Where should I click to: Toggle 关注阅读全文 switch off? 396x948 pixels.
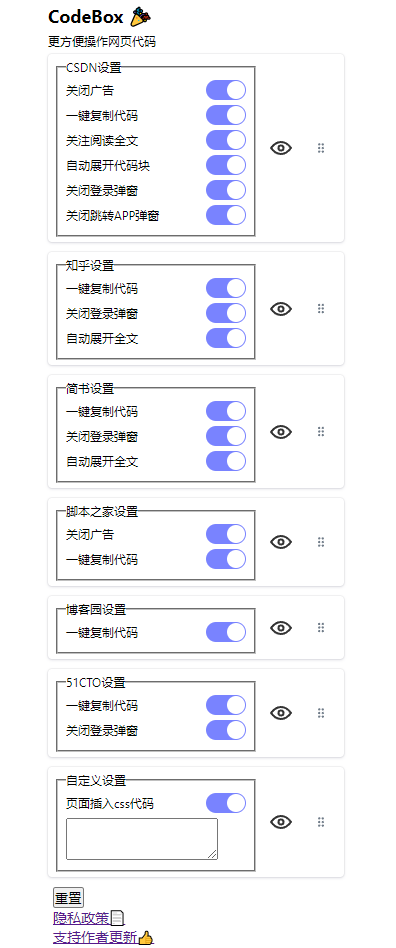[226, 140]
